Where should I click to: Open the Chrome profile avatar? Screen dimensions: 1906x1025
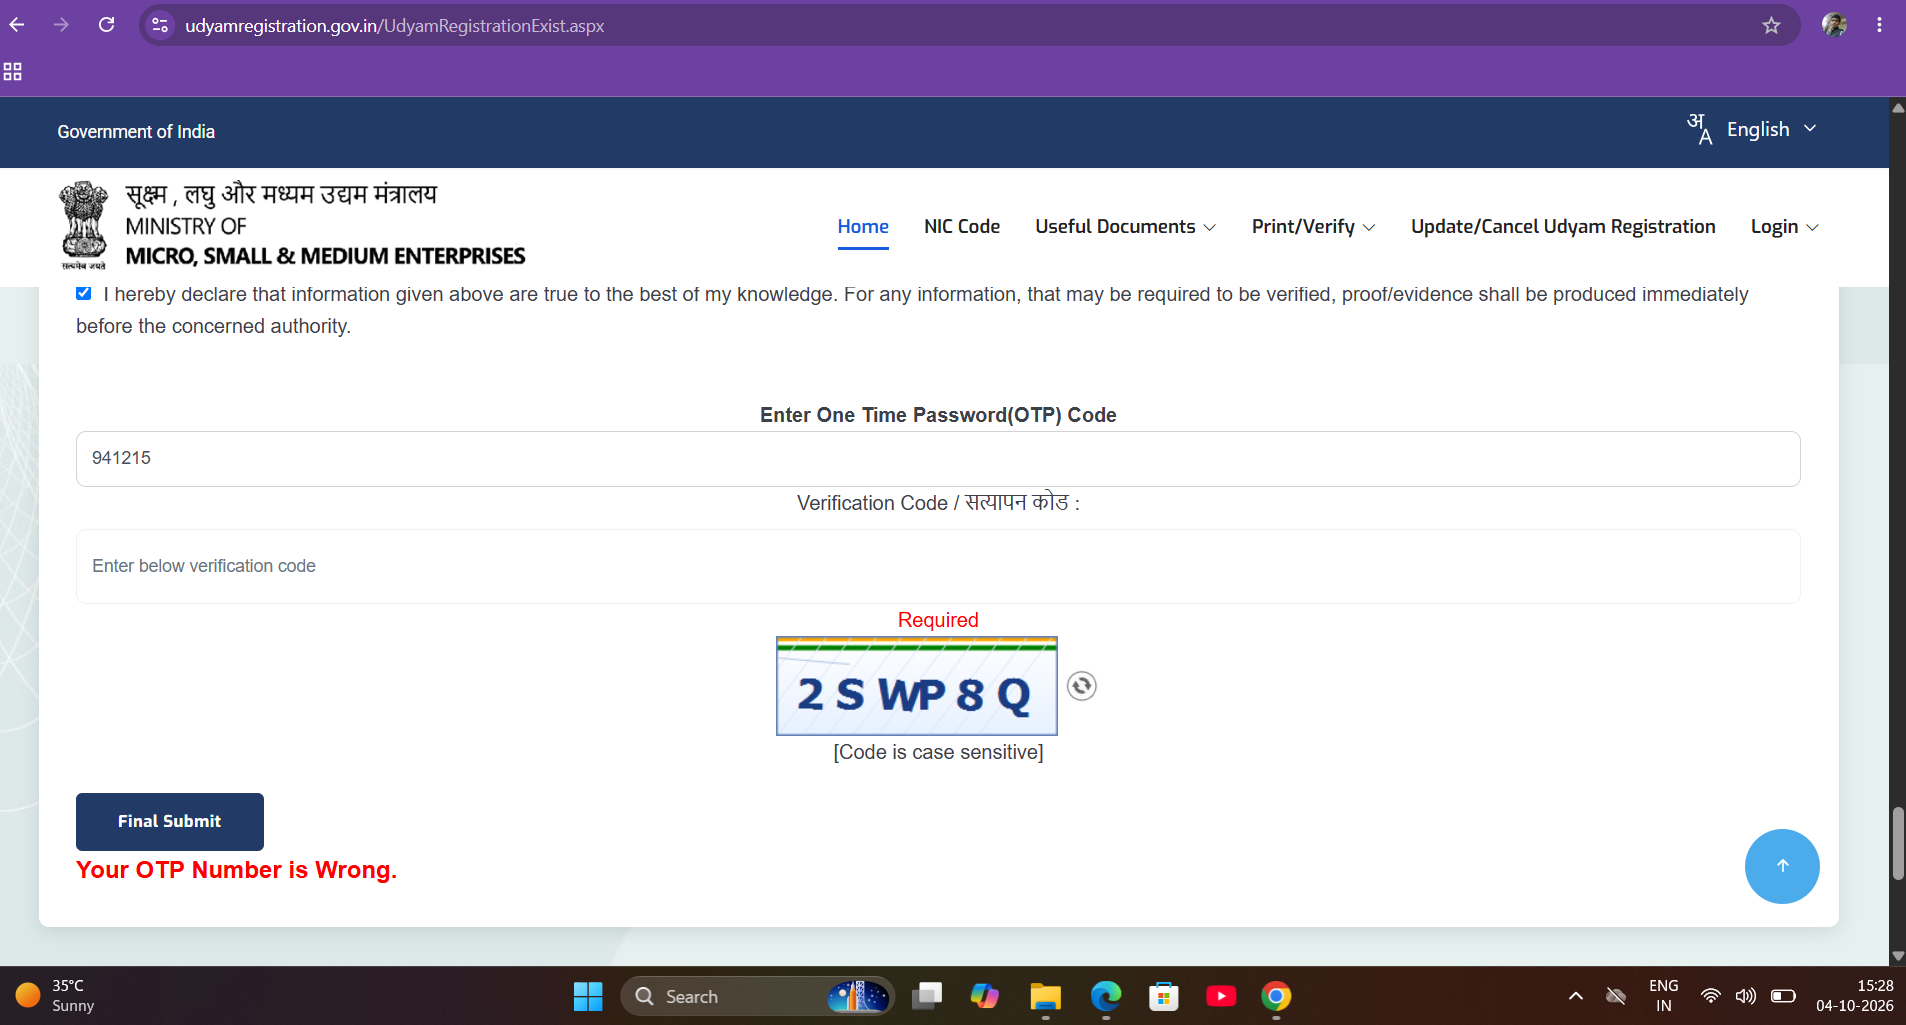[x=1834, y=25]
